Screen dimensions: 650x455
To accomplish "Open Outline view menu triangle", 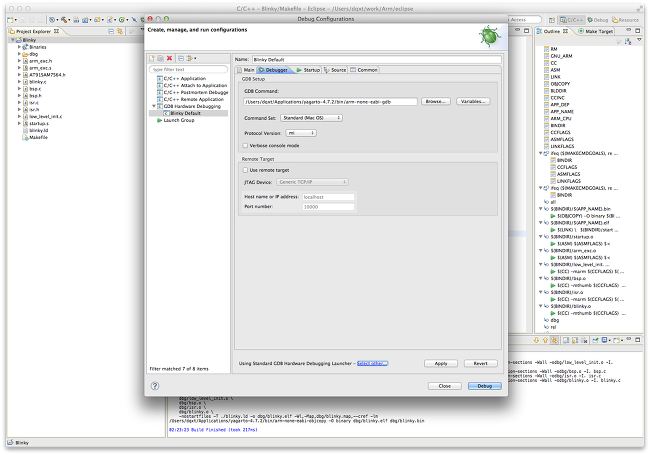I will [x=639, y=40].
